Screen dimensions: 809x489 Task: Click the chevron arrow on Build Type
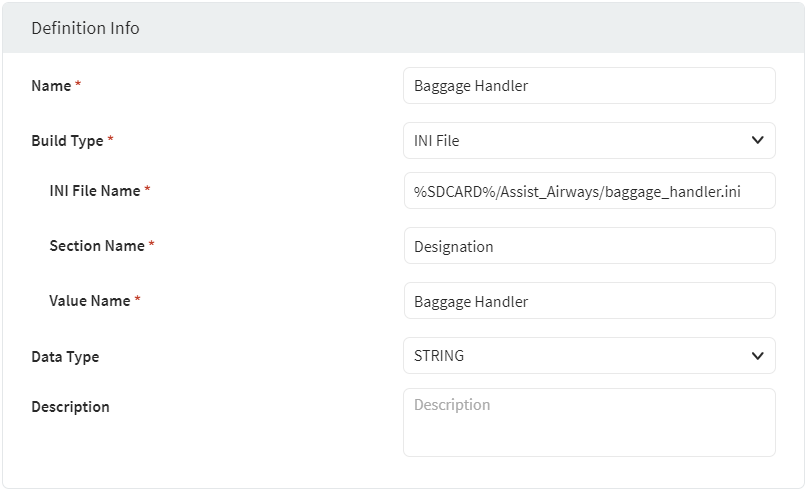(x=757, y=141)
